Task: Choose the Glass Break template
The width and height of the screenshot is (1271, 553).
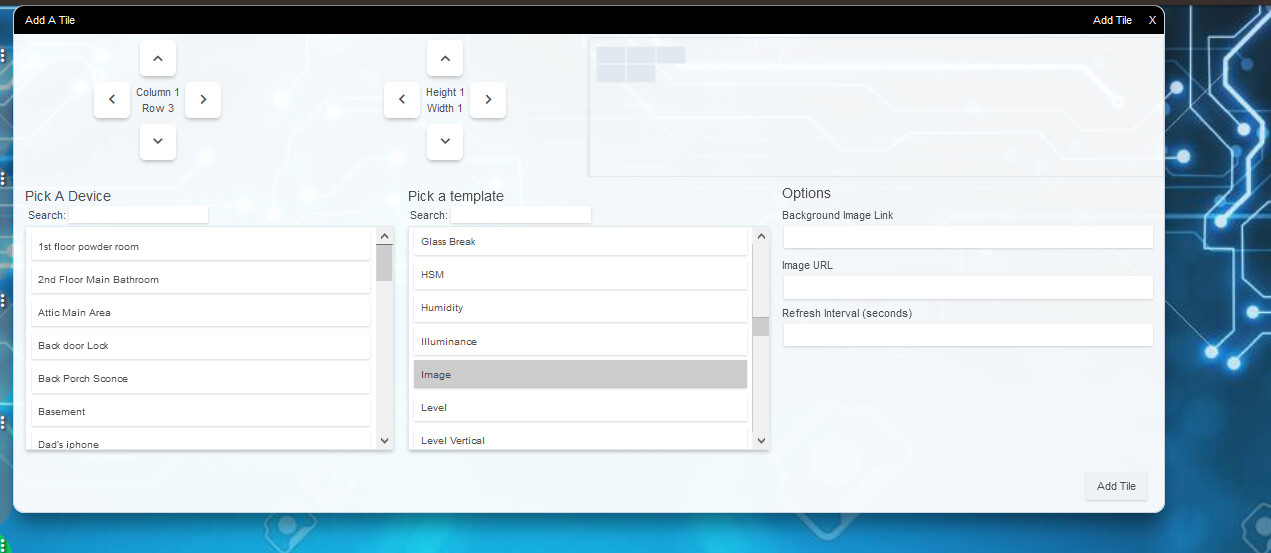Action: [x=580, y=241]
